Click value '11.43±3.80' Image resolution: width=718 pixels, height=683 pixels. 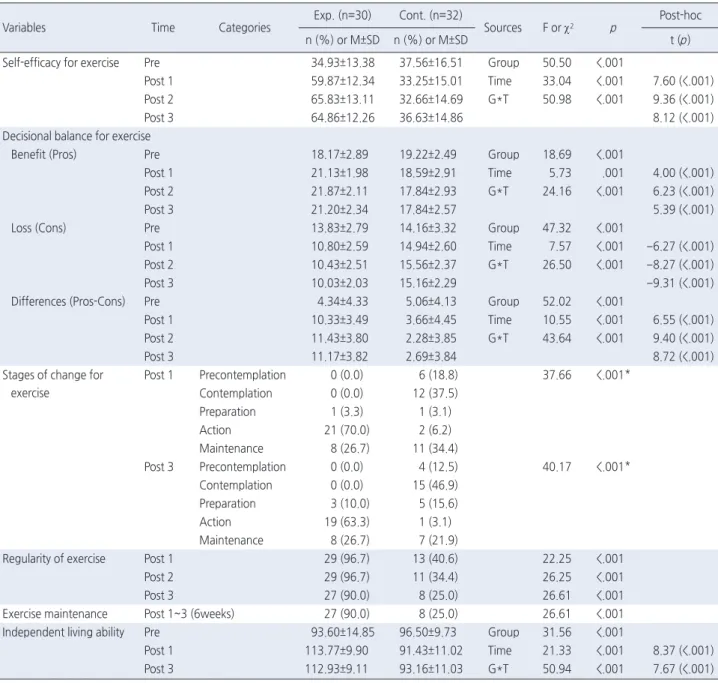pyautogui.click(x=340, y=338)
